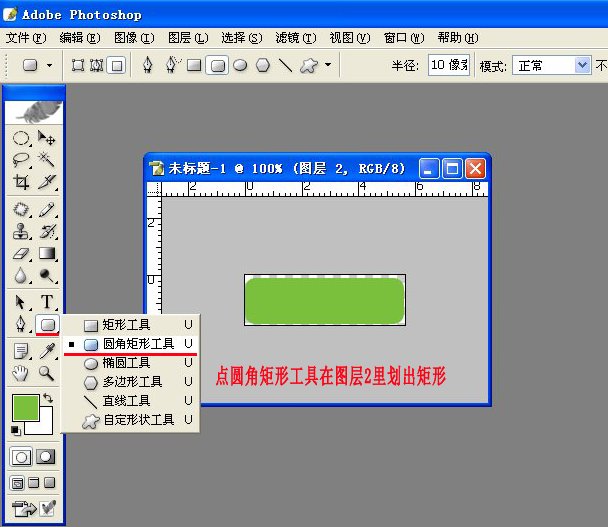
Task: Choose Line shape in options bar
Action: click(x=286, y=65)
